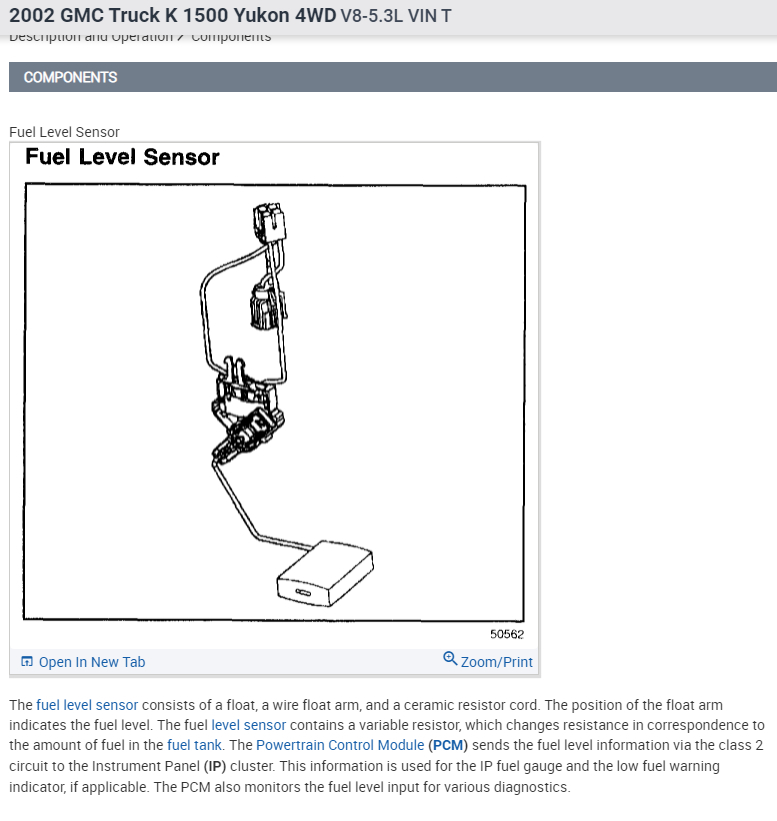This screenshot has height=821, width=777.
Task: Follow the 'fuel level sensor' hyperlink
Action: [87, 705]
